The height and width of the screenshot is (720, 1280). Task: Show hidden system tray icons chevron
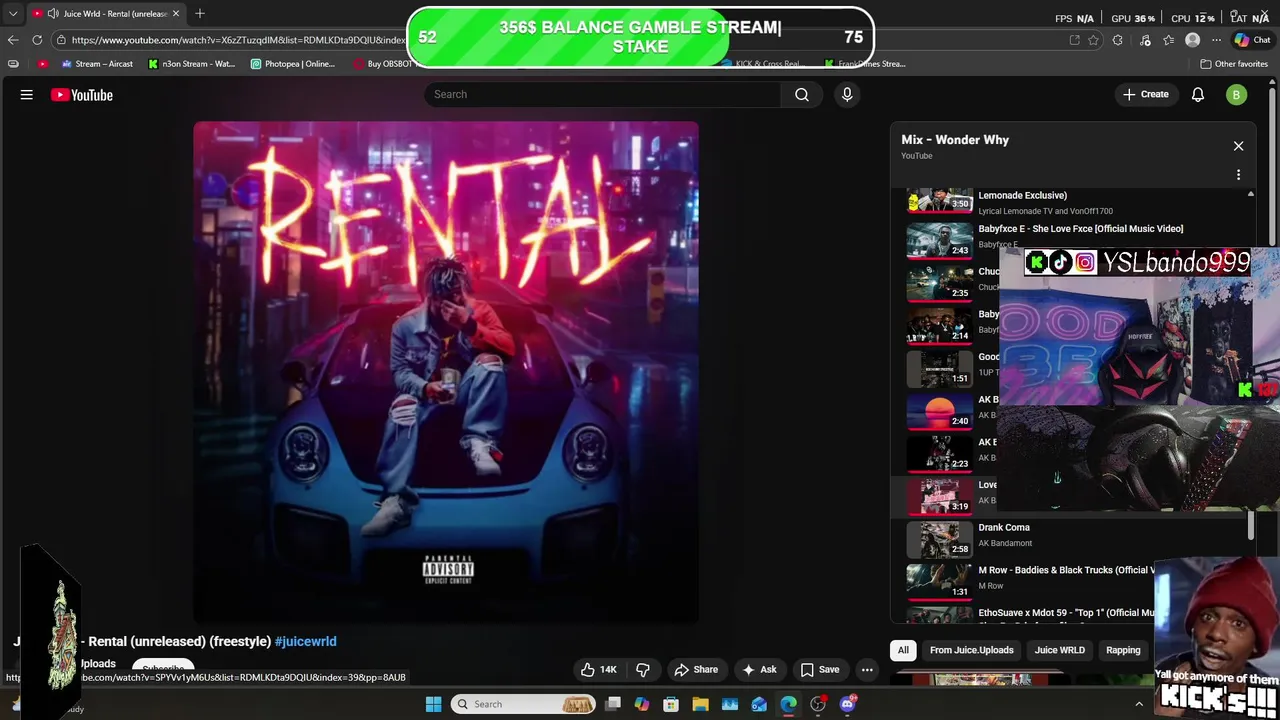1139,704
